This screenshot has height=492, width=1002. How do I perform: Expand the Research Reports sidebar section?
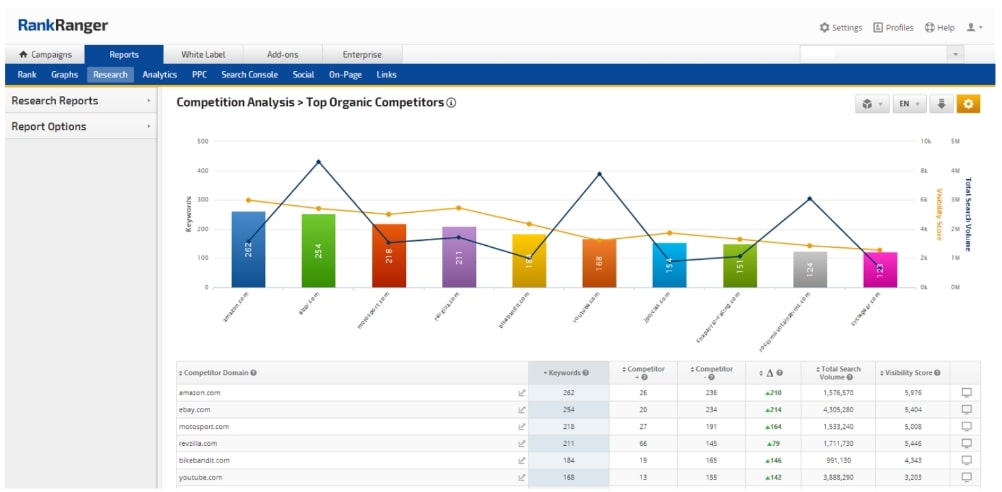pyautogui.click(x=81, y=100)
